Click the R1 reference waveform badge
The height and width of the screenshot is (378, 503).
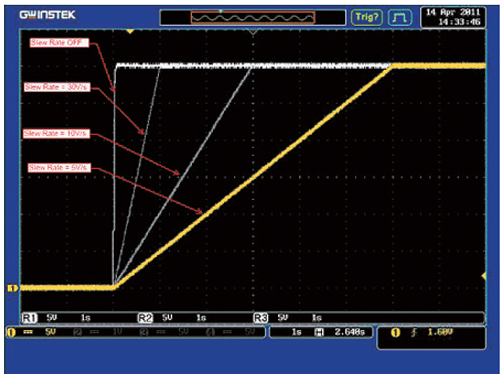click(29, 318)
